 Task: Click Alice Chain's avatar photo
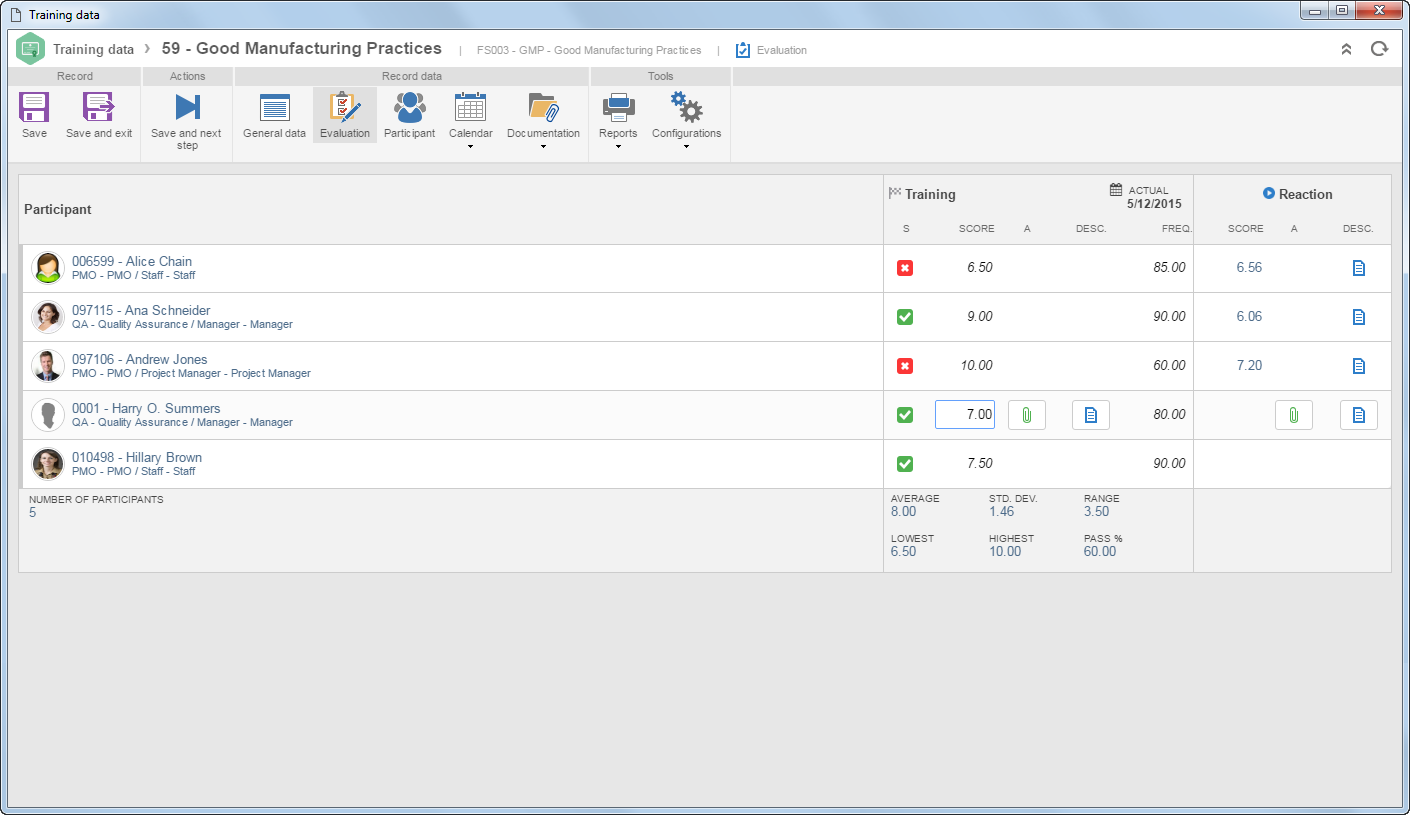coord(48,268)
